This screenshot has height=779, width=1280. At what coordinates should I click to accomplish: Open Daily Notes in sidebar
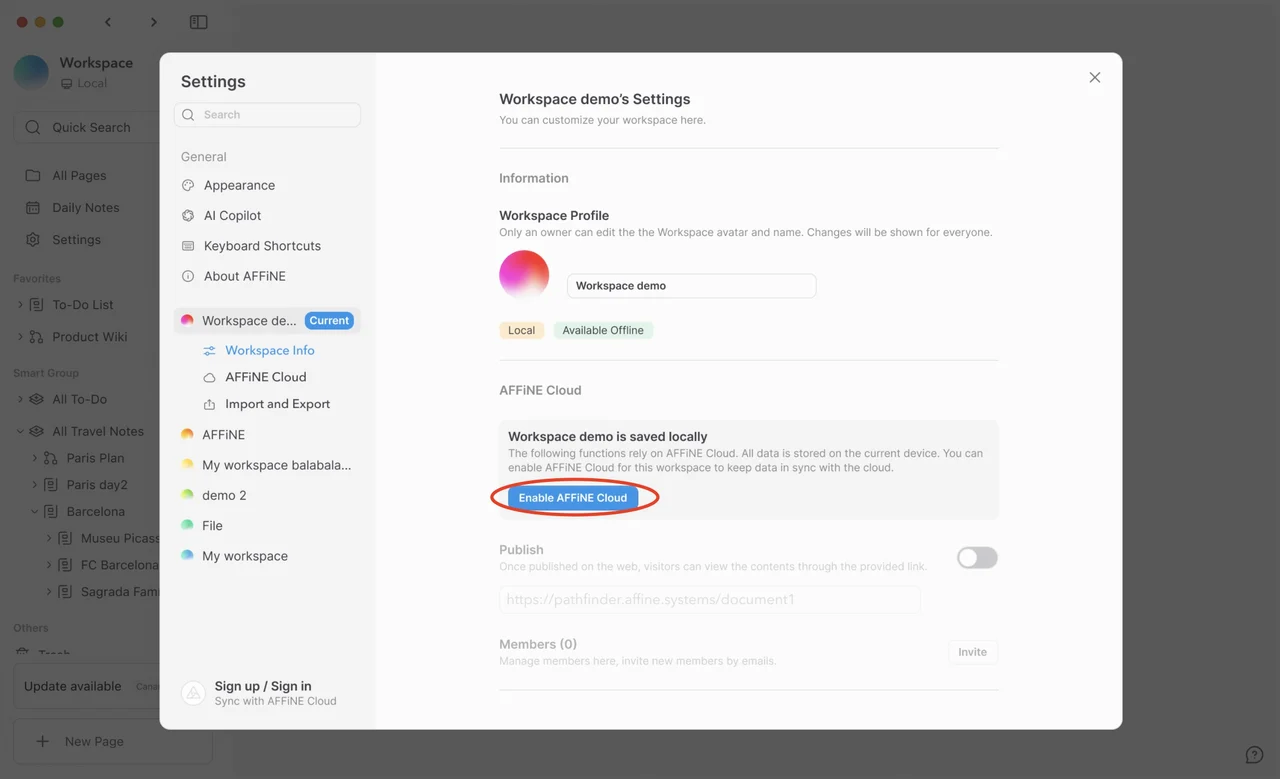87,208
